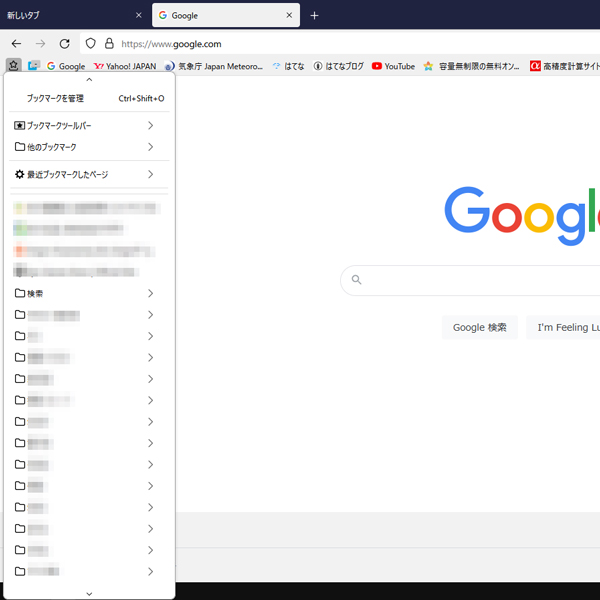The width and height of the screenshot is (600, 600).
Task: Click the padlock site security icon
Action: pos(109,44)
